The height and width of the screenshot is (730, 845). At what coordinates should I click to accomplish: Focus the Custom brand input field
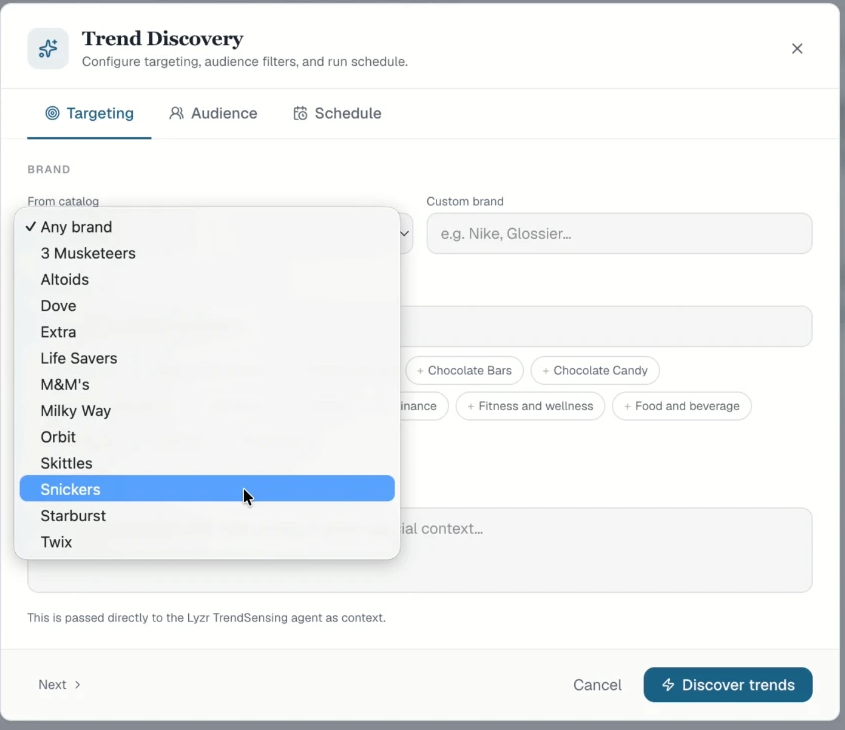click(x=619, y=234)
